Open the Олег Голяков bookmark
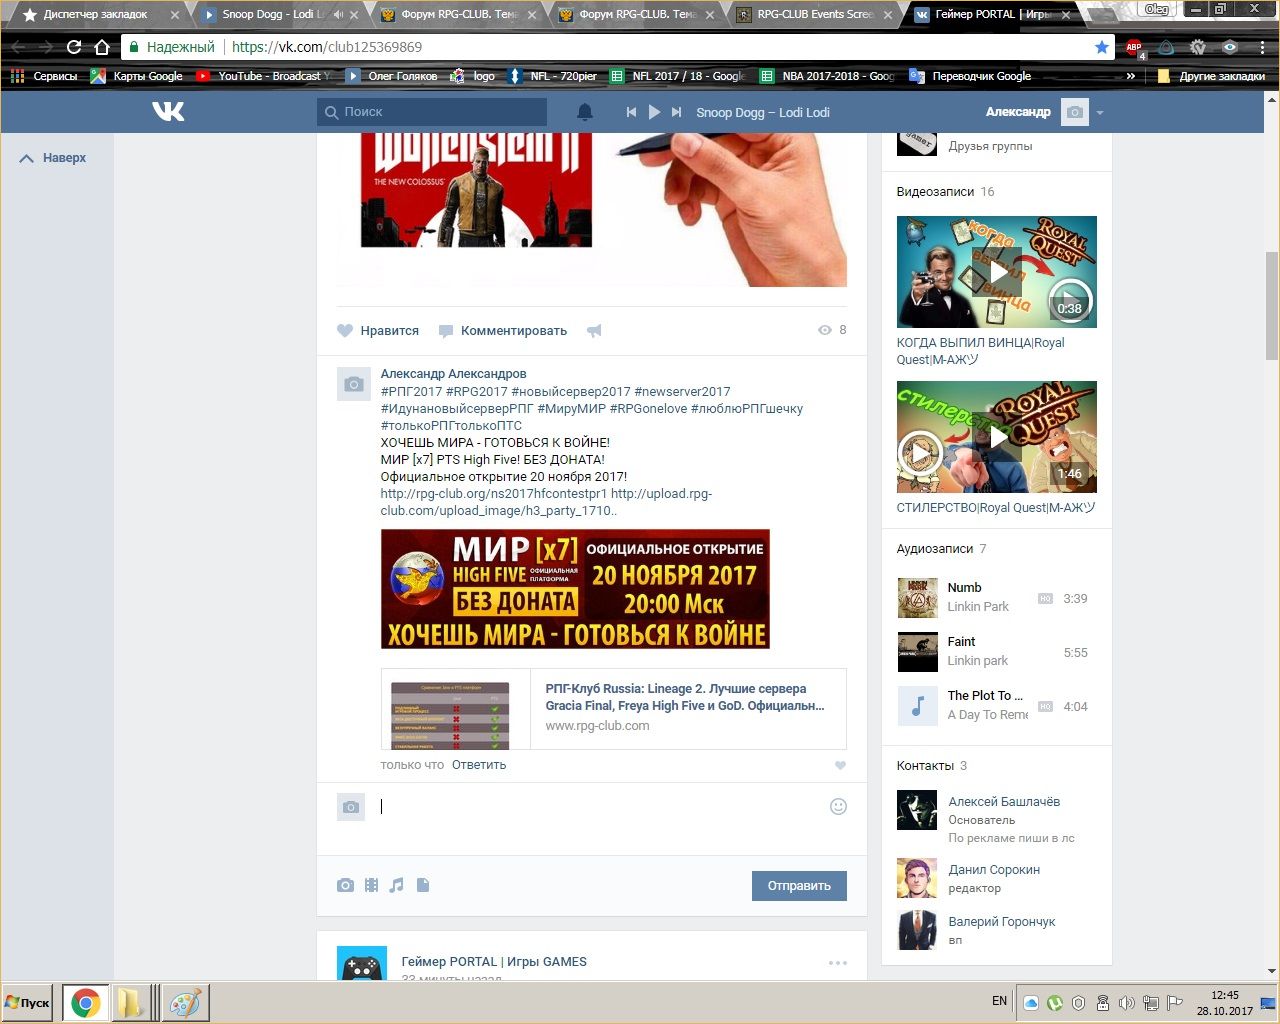This screenshot has width=1280, height=1024. [392, 76]
